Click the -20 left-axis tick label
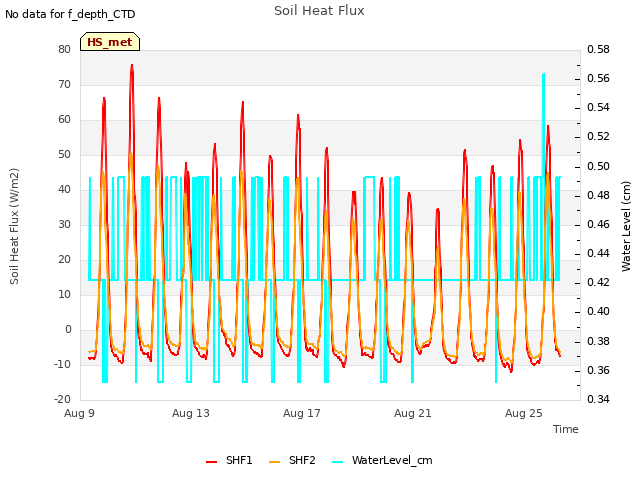Screen dimensions: 640x480 point(62,399)
